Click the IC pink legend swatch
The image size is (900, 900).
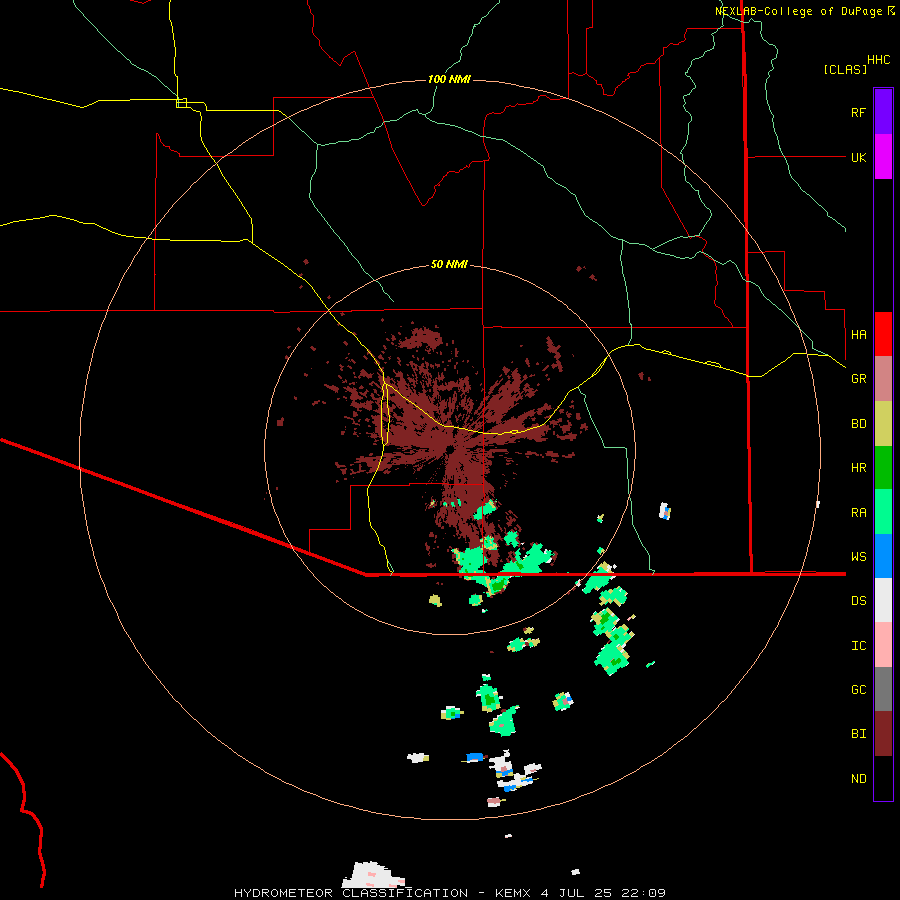click(x=883, y=645)
